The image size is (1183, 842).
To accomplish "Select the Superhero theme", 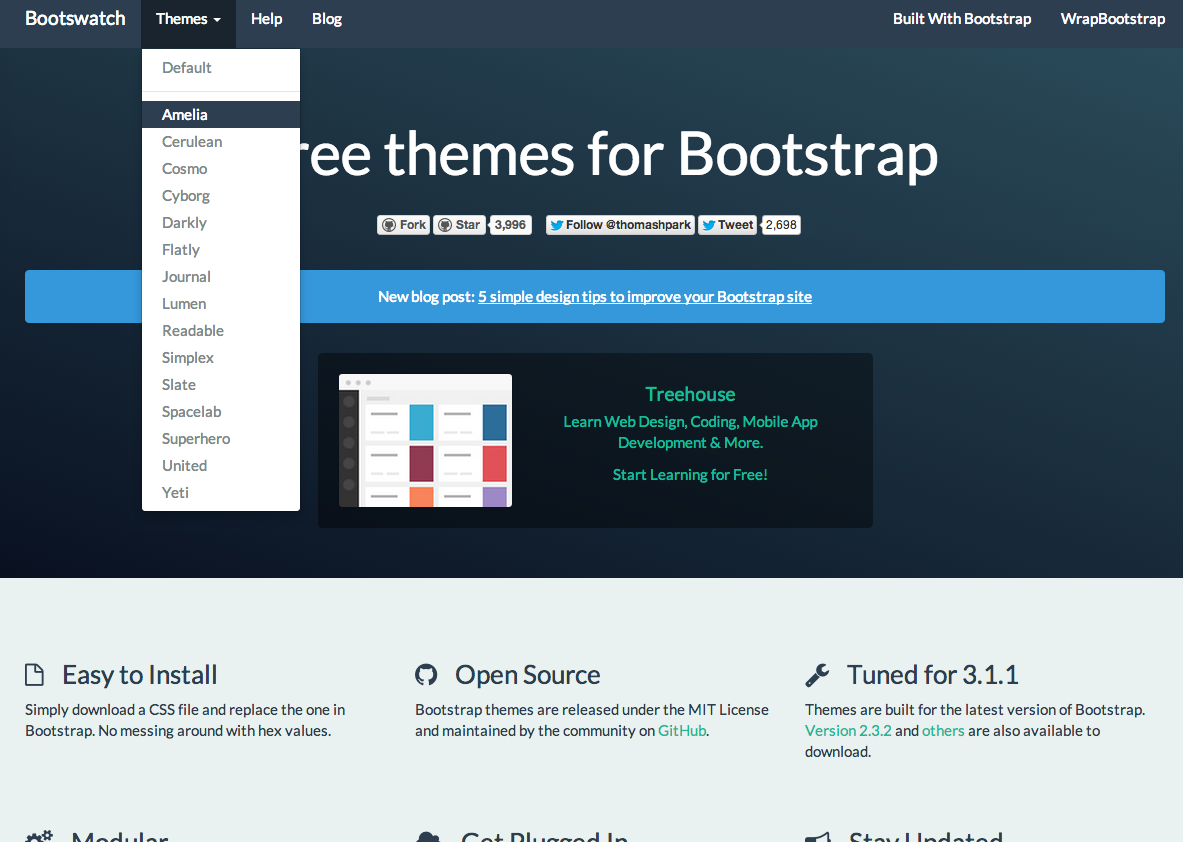I will pyautogui.click(x=221, y=439).
